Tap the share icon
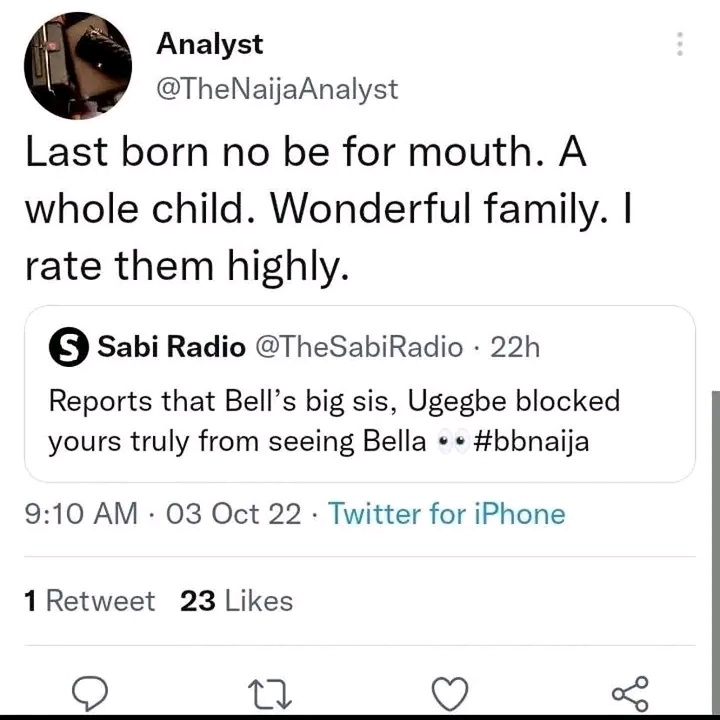720x720 pixels. click(x=630, y=692)
